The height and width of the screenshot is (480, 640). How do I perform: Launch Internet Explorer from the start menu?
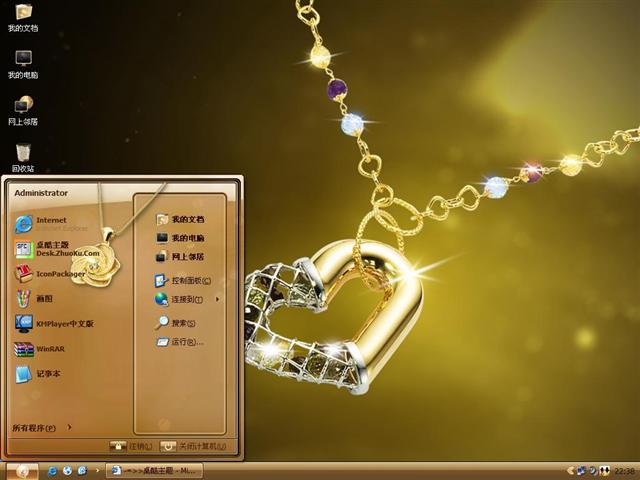pyautogui.click(x=51, y=224)
